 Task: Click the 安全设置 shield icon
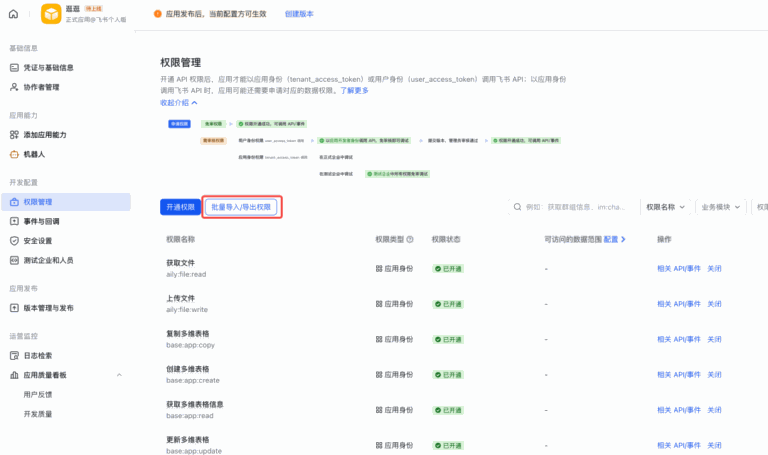(x=14, y=241)
